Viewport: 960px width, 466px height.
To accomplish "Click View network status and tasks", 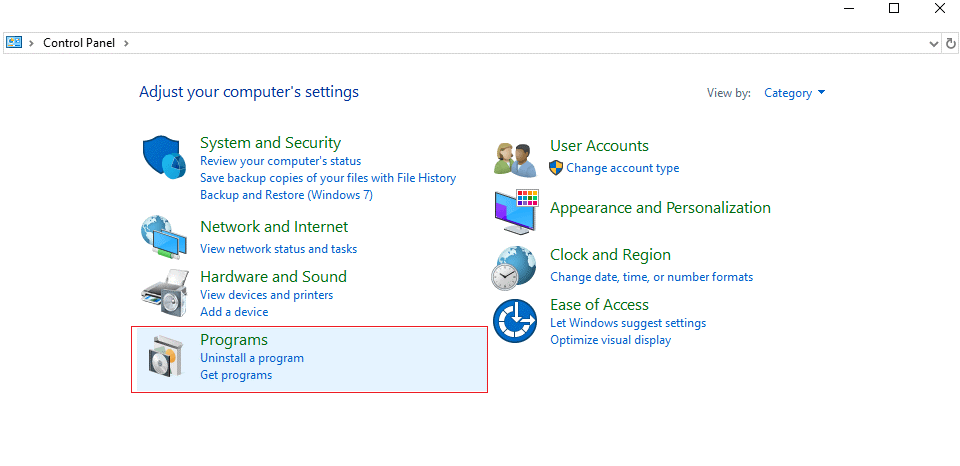I will coord(279,249).
